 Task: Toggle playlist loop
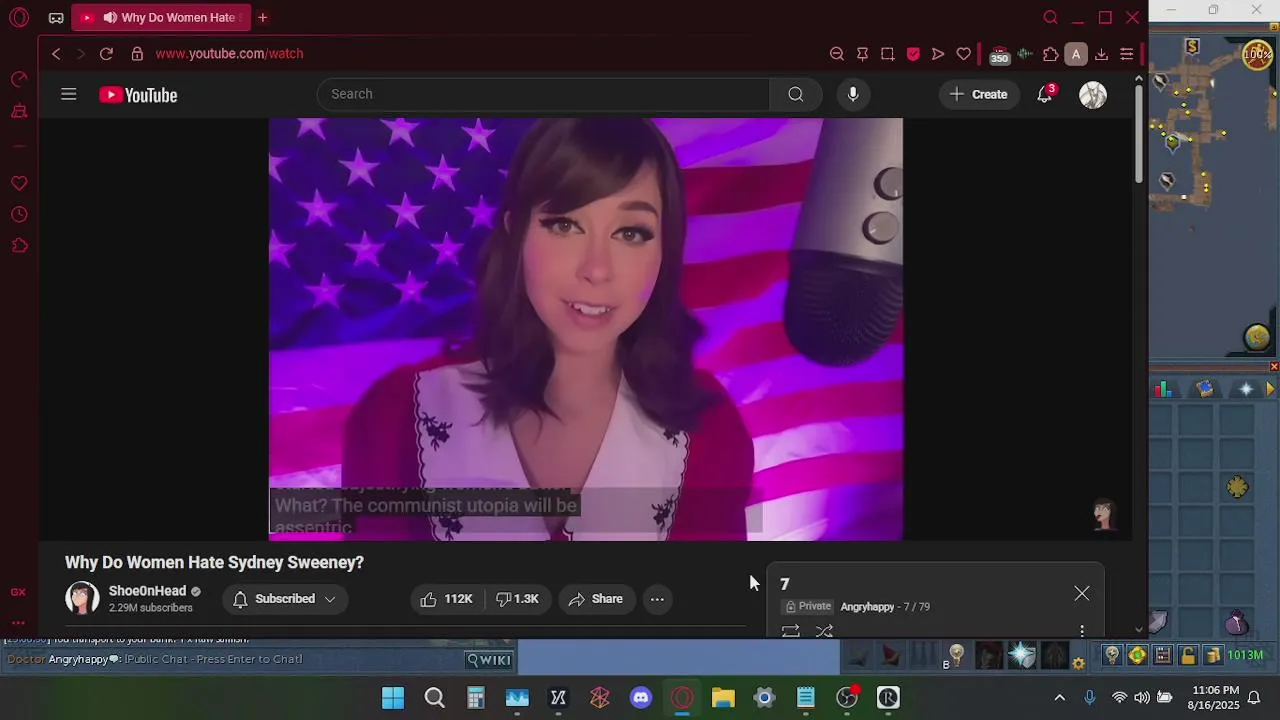pyautogui.click(x=790, y=631)
